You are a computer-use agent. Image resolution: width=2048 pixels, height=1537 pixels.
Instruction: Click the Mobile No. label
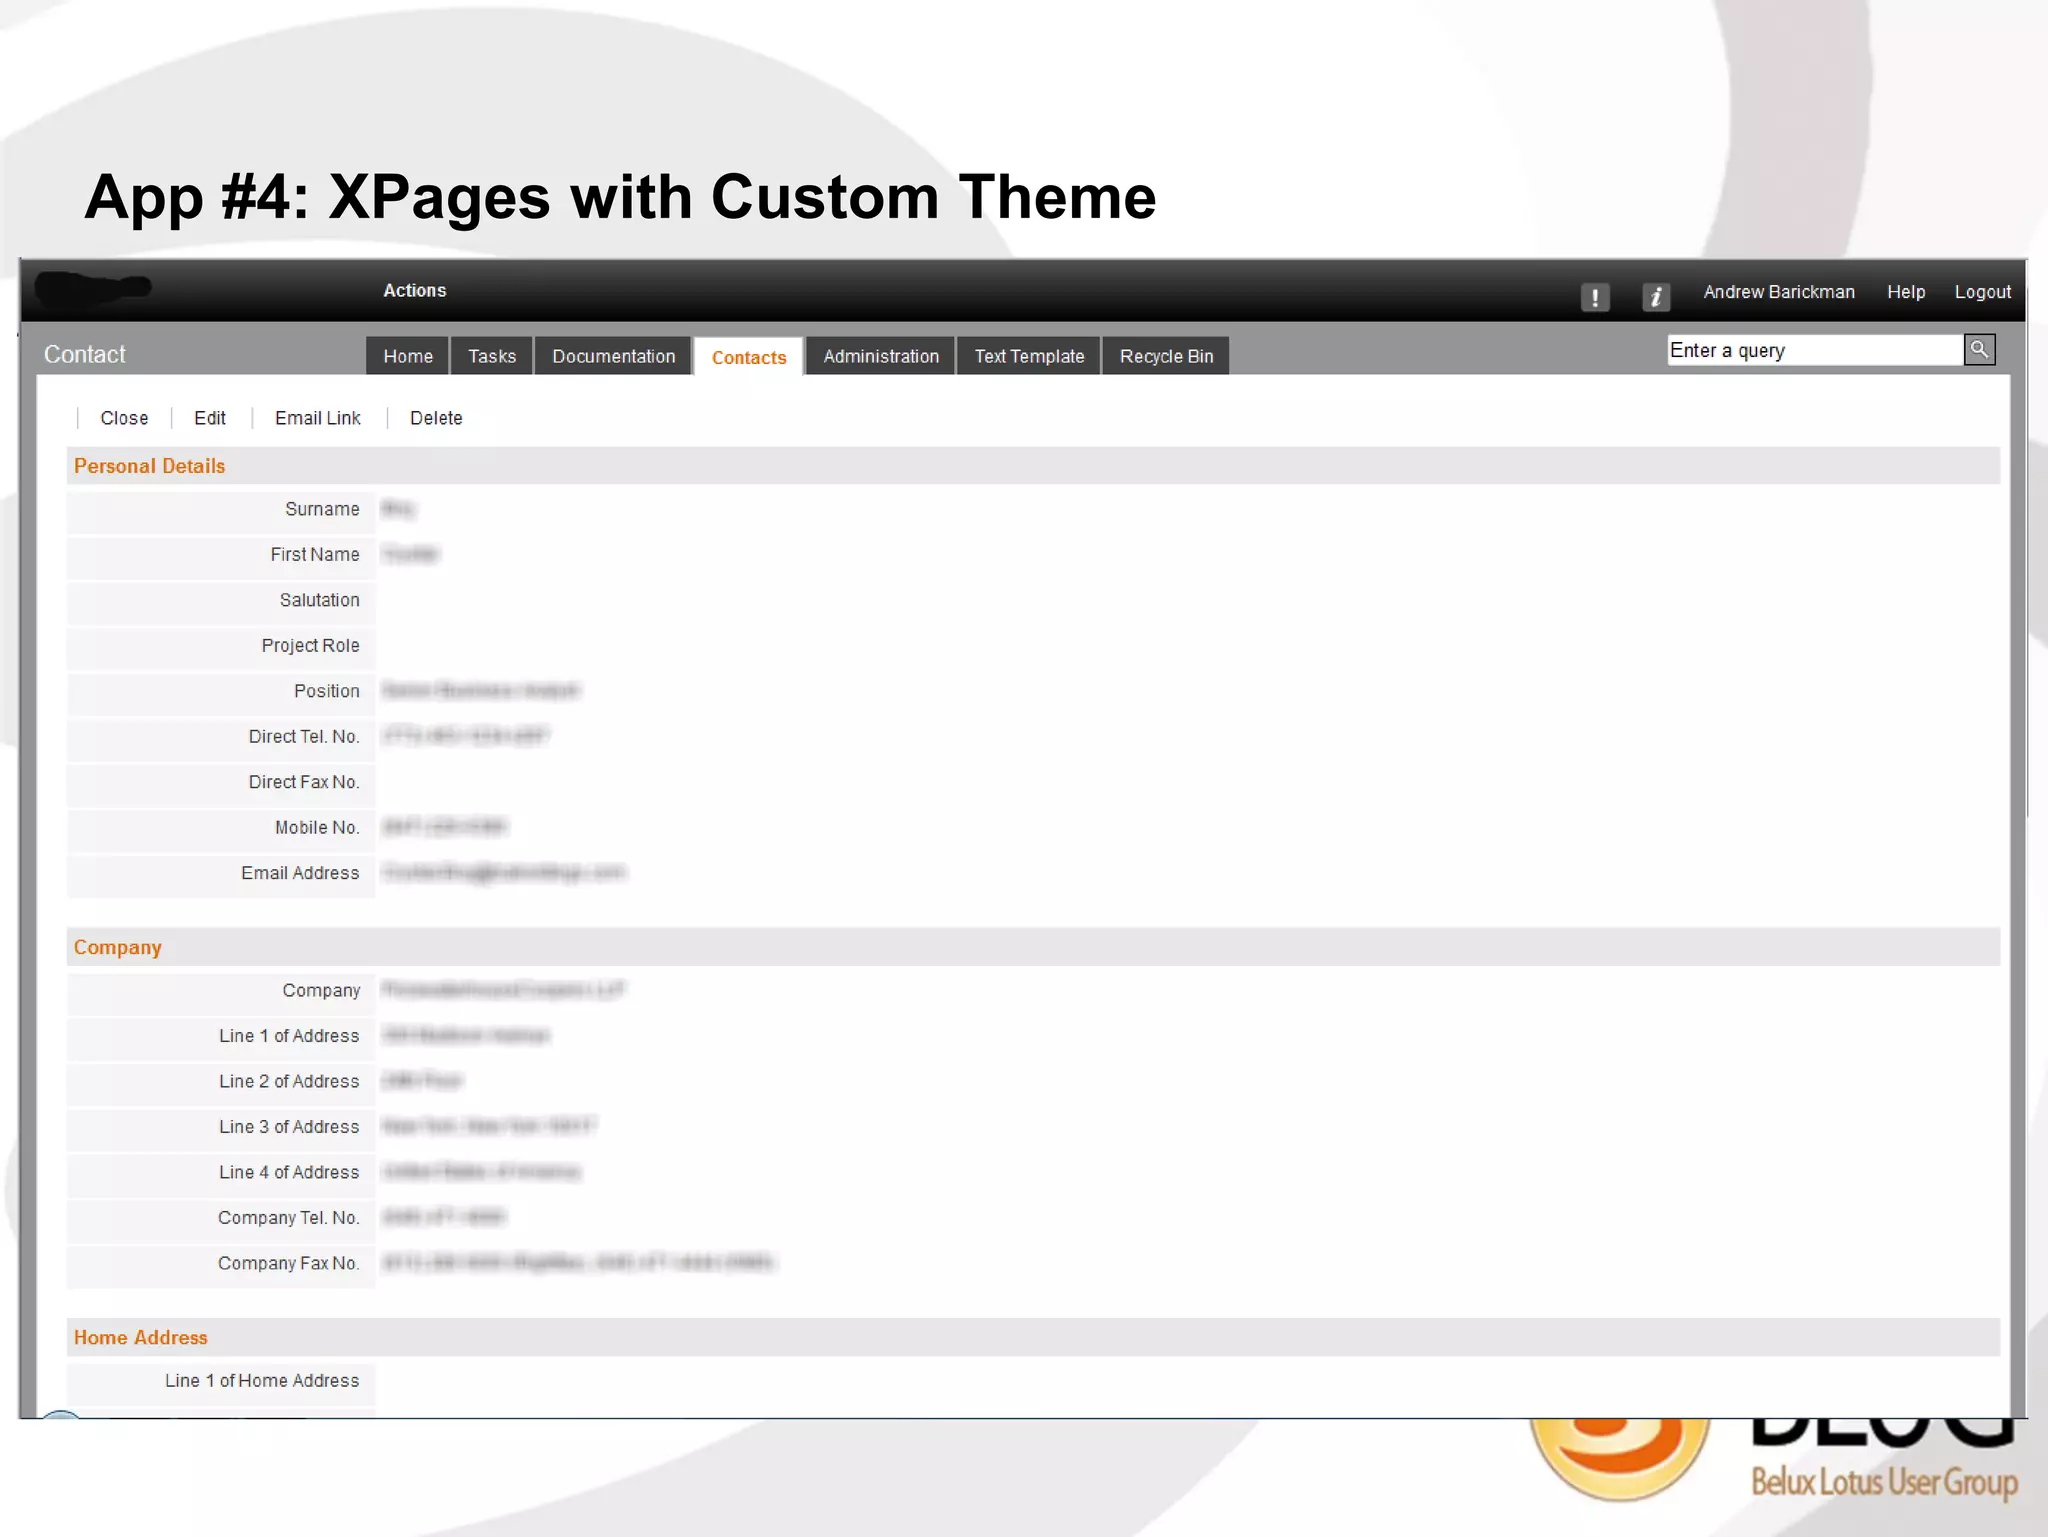click(317, 828)
